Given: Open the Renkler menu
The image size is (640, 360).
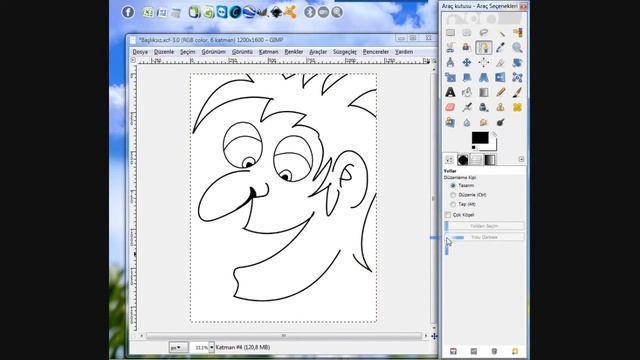Looking at the screenshot, I should point(294,52).
